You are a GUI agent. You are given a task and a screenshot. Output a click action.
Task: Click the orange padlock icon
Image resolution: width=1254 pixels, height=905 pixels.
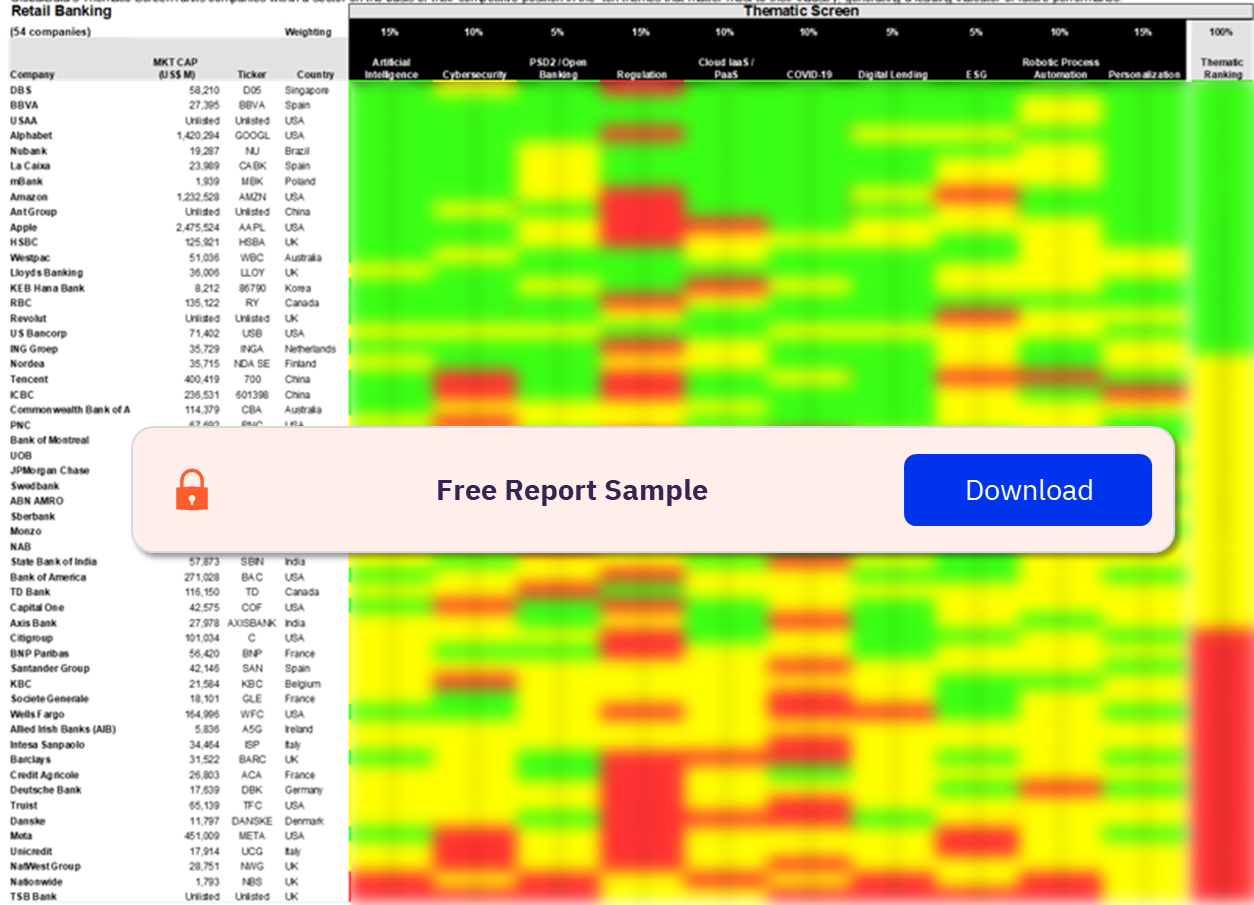tap(192, 490)
